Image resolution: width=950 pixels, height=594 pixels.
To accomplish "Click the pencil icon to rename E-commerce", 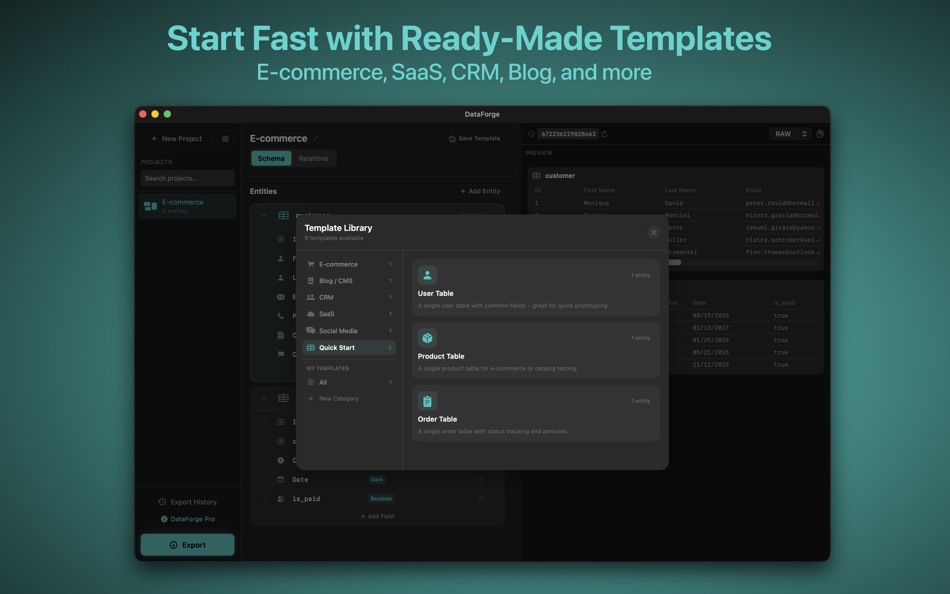I will (x=316, y=138).
